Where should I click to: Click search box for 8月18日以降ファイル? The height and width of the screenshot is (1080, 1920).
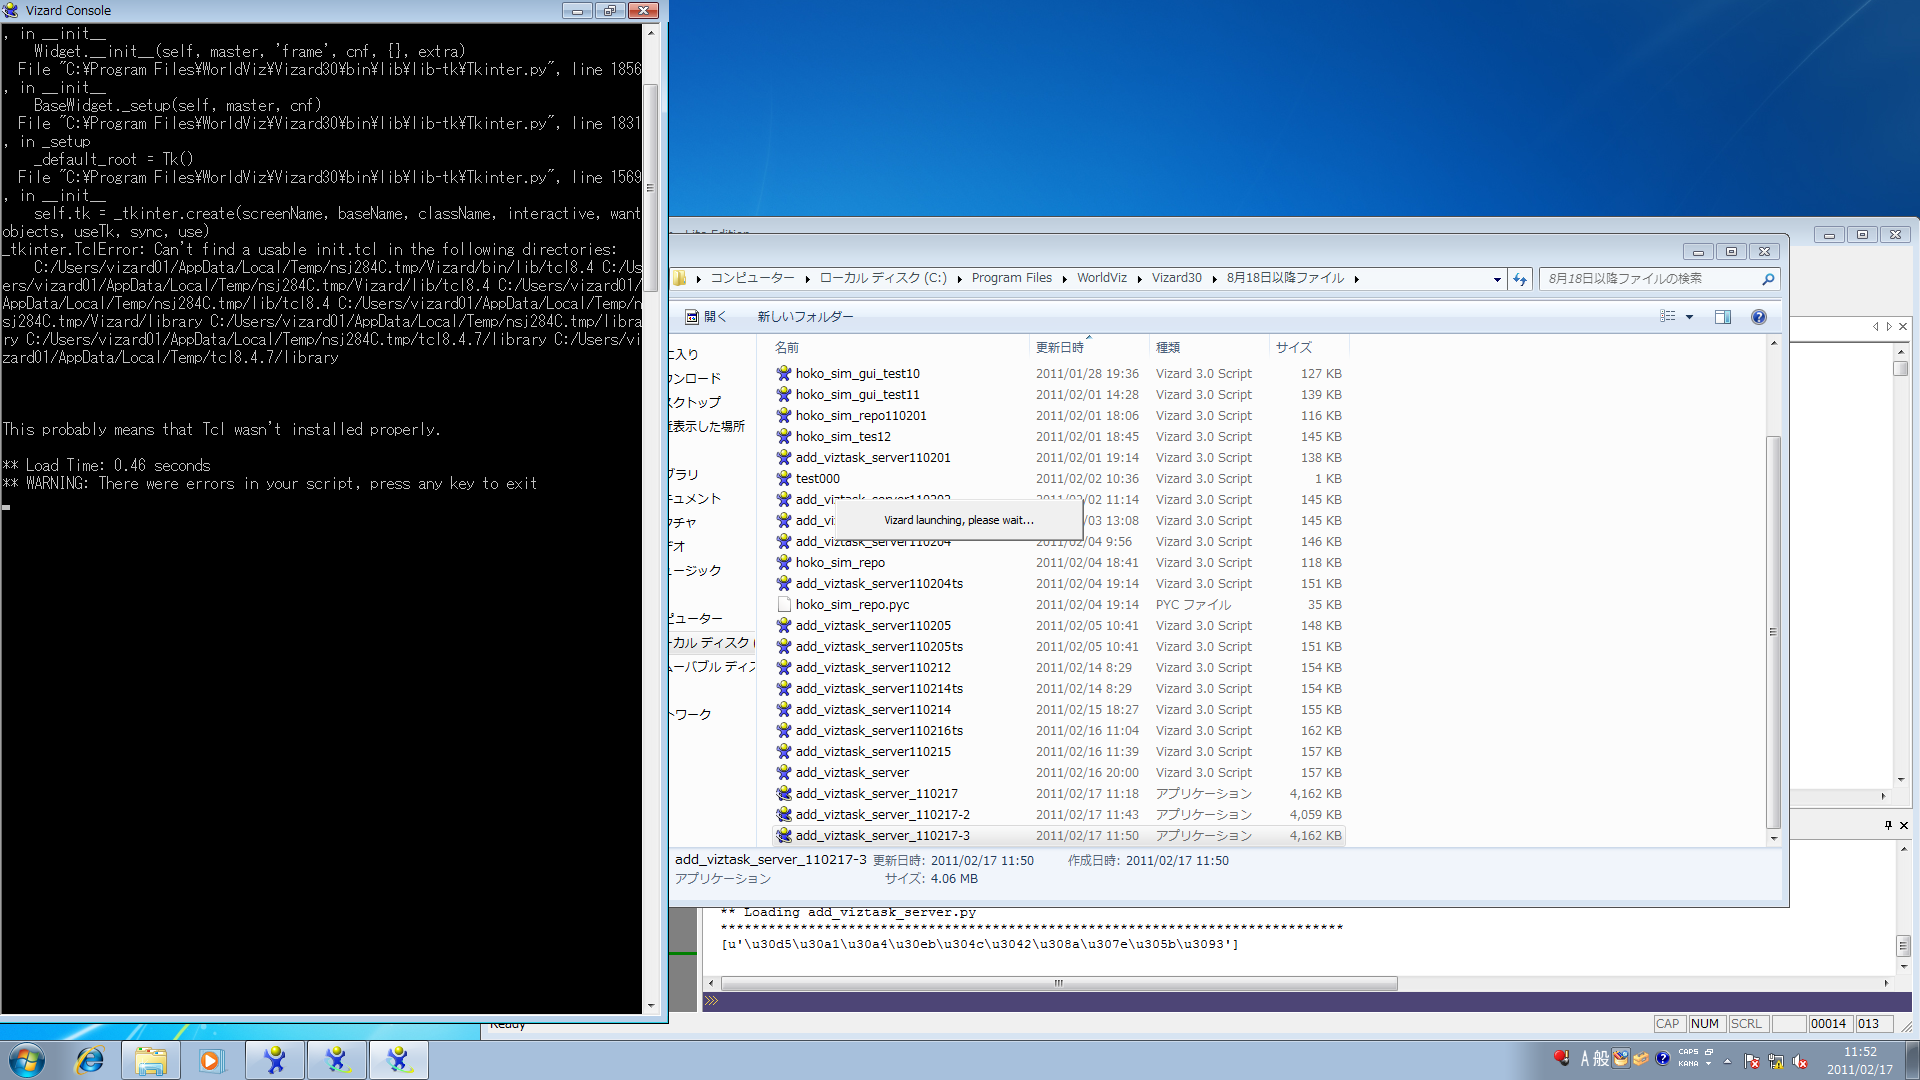tap(1650, 279)
